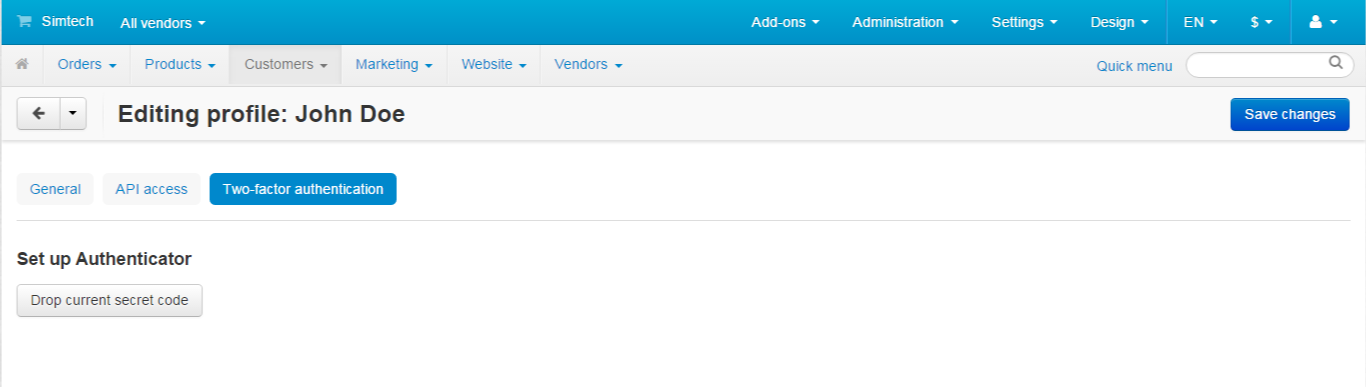Click the Save changes button
This screenshot has height=387, width=1366.
click(1290, 114)
